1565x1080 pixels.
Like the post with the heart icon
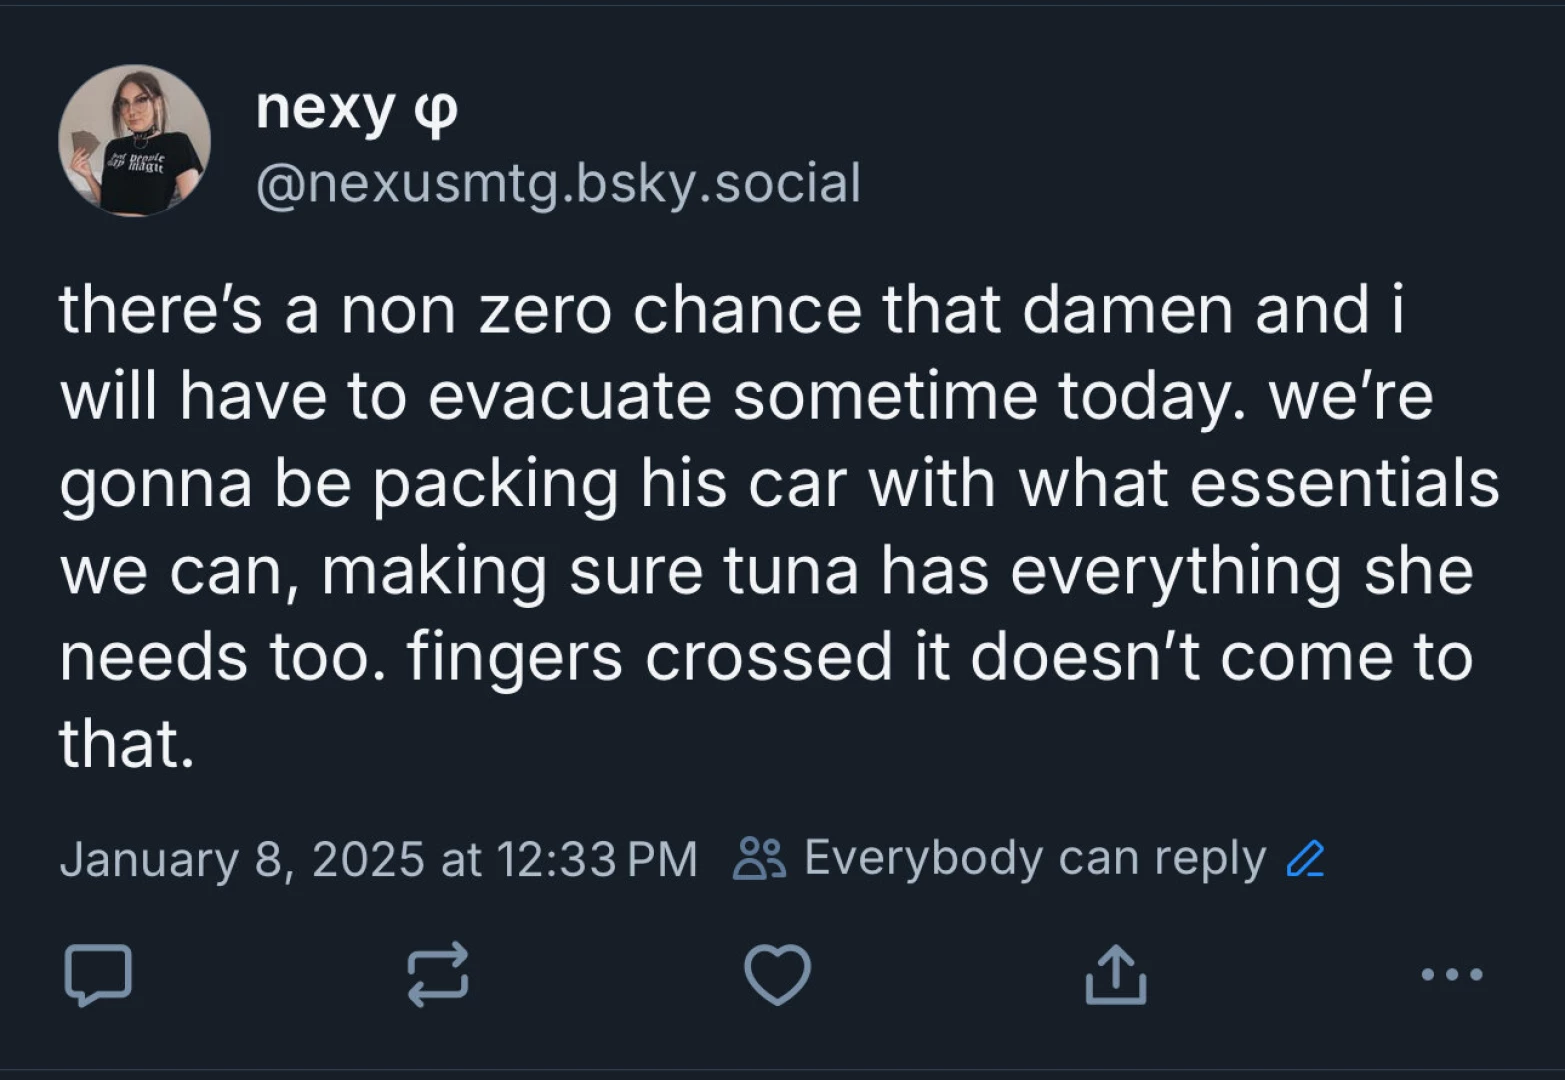(x=777, y=973)
